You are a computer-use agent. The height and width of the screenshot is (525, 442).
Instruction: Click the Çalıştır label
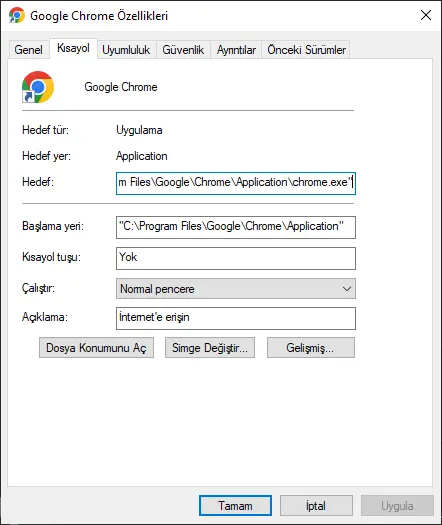39,288
